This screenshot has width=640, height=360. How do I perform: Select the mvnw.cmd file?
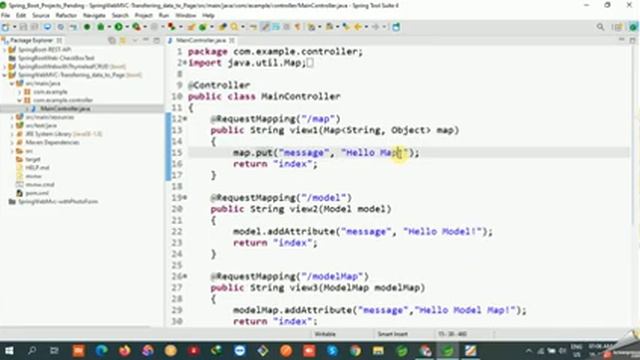(40, 184)
